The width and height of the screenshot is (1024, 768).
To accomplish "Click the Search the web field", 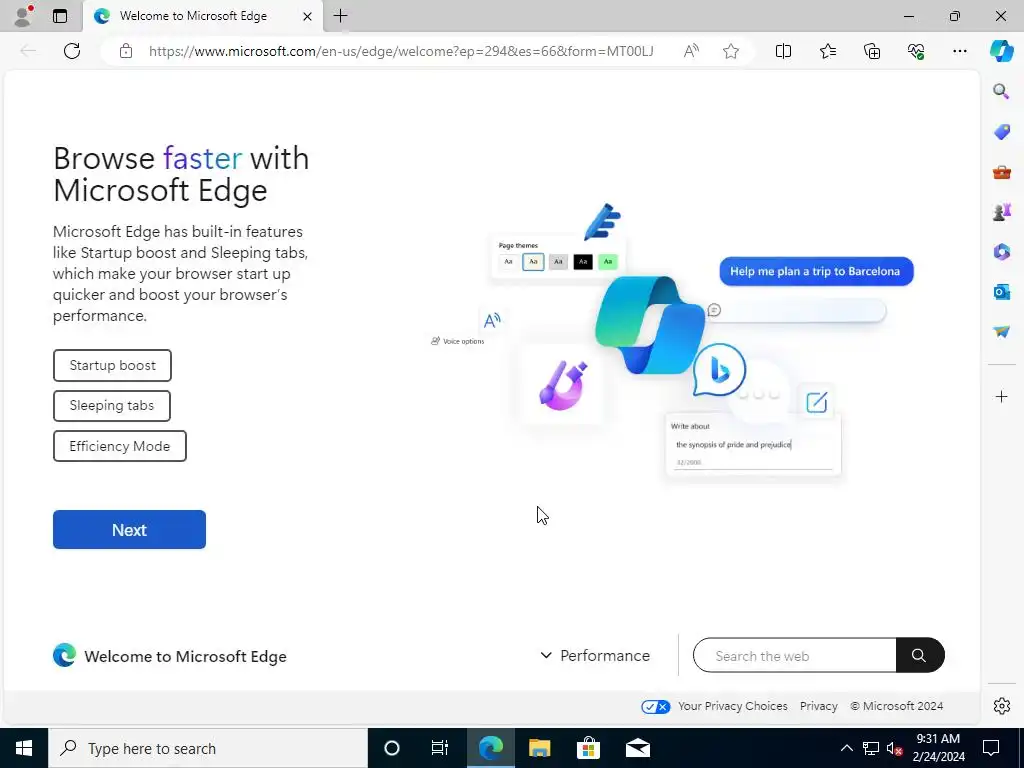I will point(794,656).
